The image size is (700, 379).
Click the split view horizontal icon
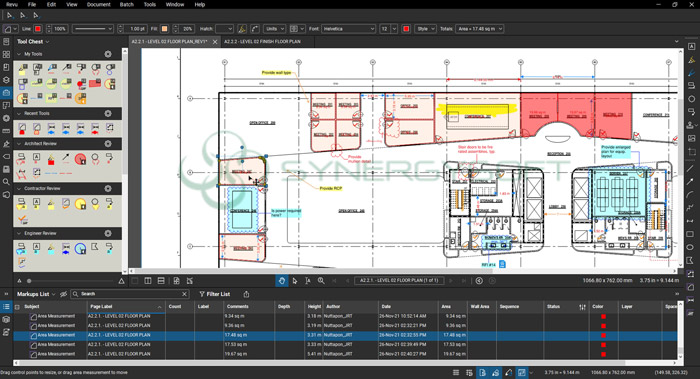pyautogui.click(x=161, y=281)
